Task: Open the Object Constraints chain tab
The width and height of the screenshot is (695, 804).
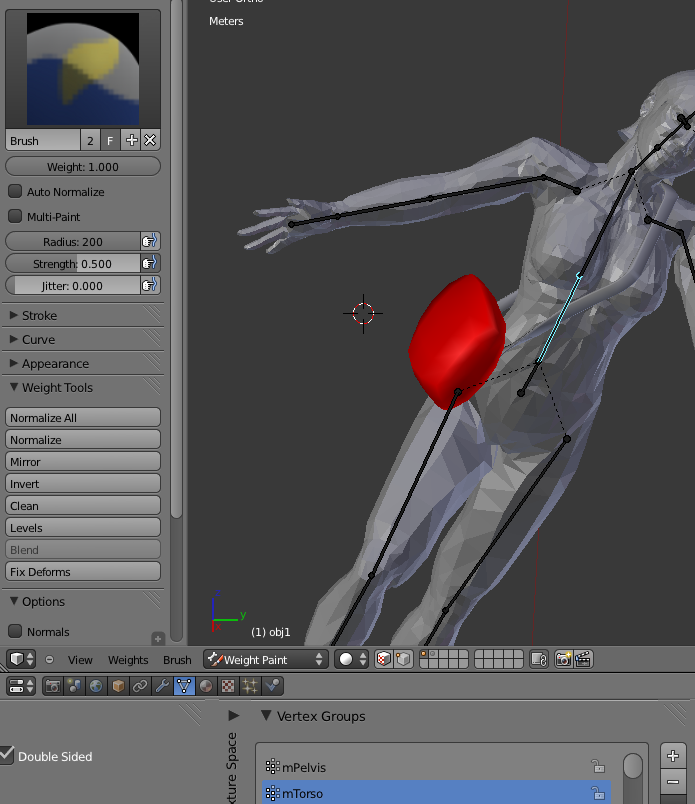Action: click(140, 686)
